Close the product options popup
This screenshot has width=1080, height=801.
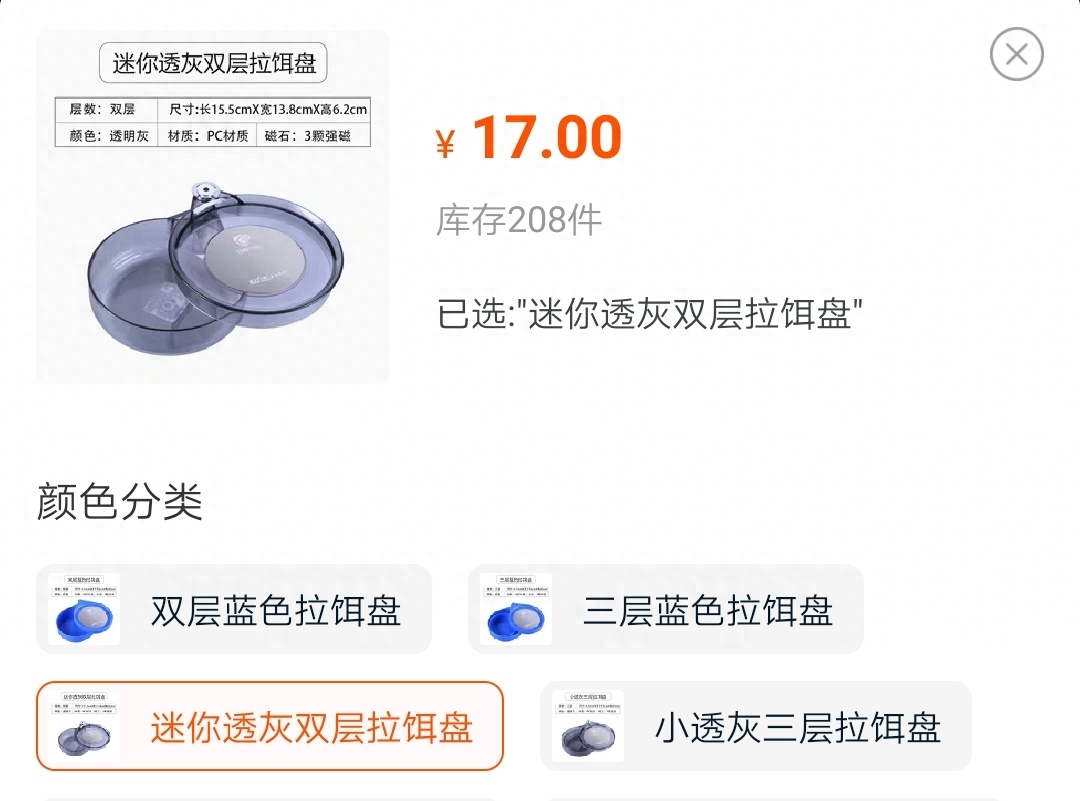click(x=1017, y=54)
